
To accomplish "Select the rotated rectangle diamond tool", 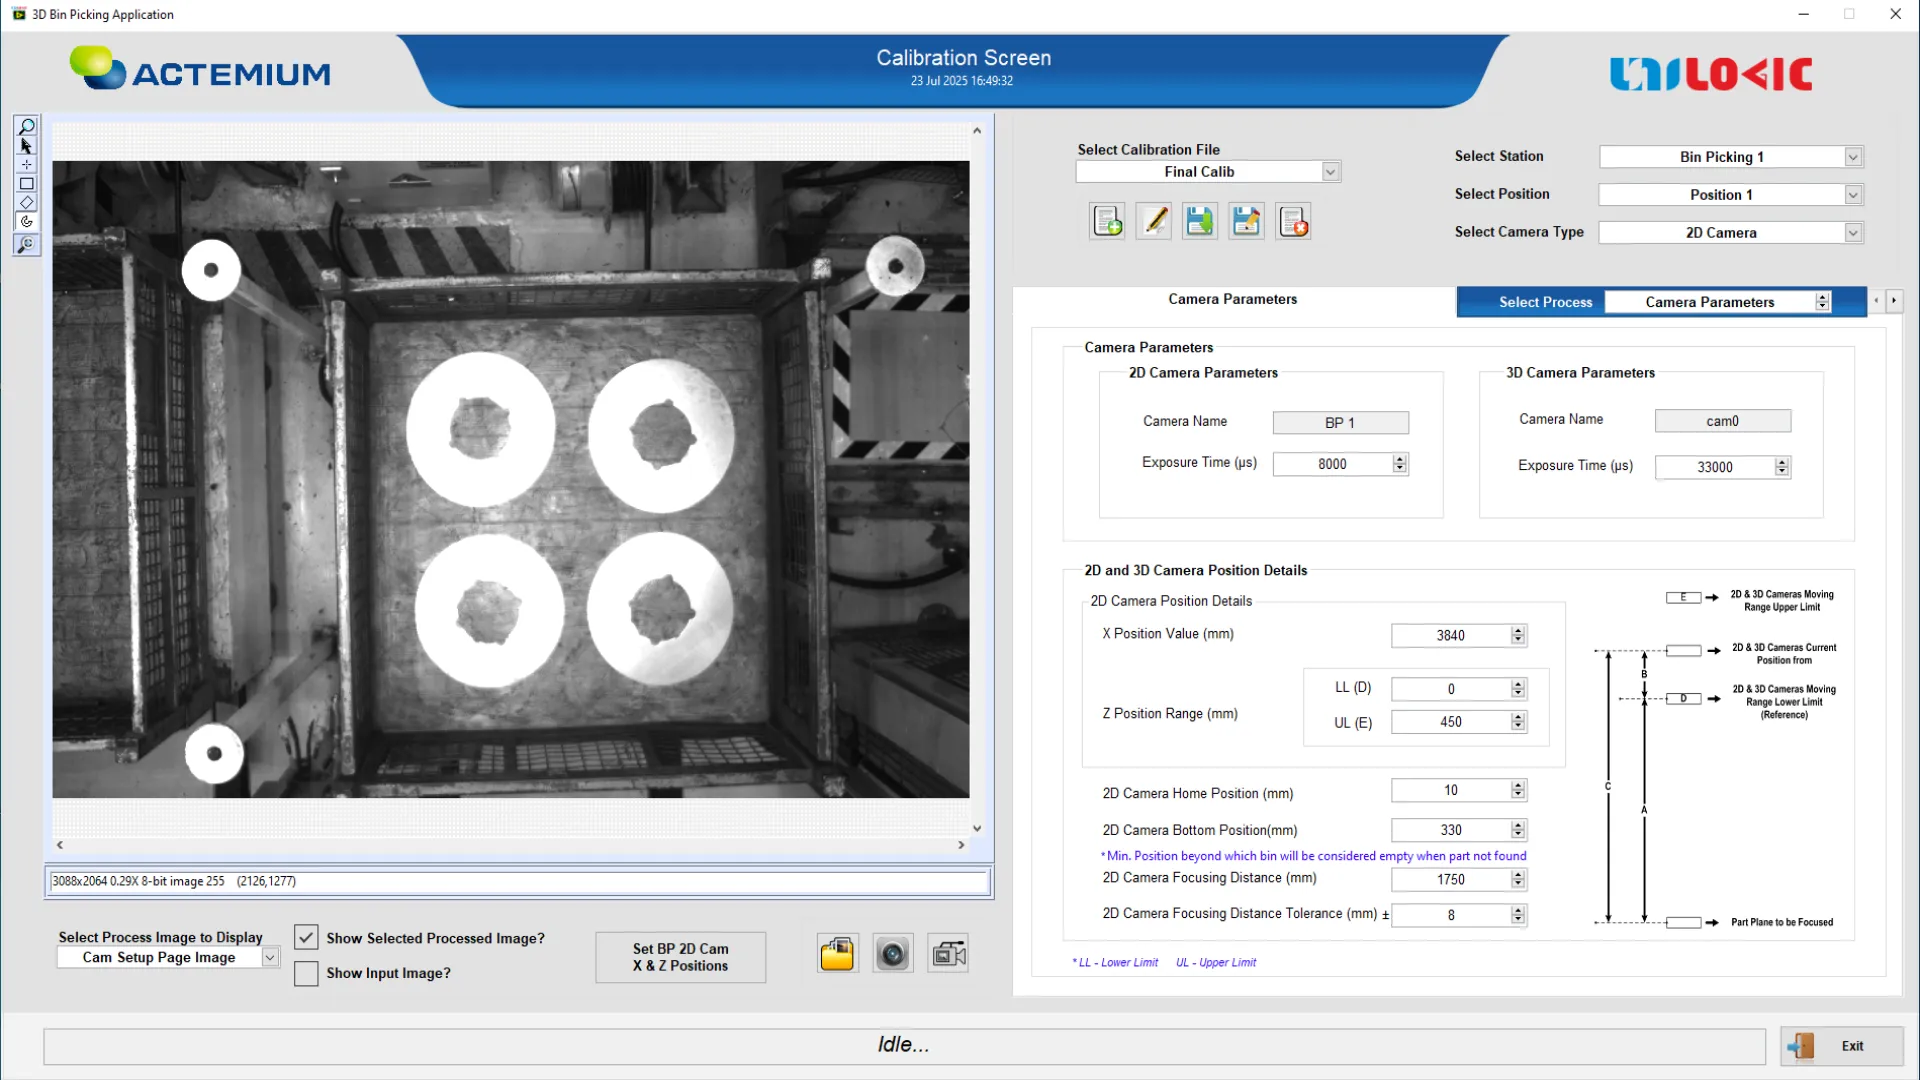I will 27,203.
